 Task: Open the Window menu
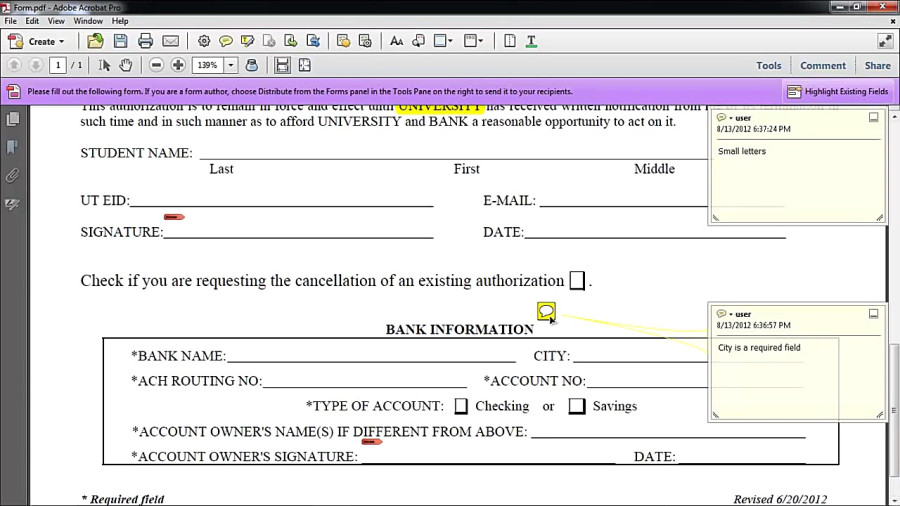88,21
